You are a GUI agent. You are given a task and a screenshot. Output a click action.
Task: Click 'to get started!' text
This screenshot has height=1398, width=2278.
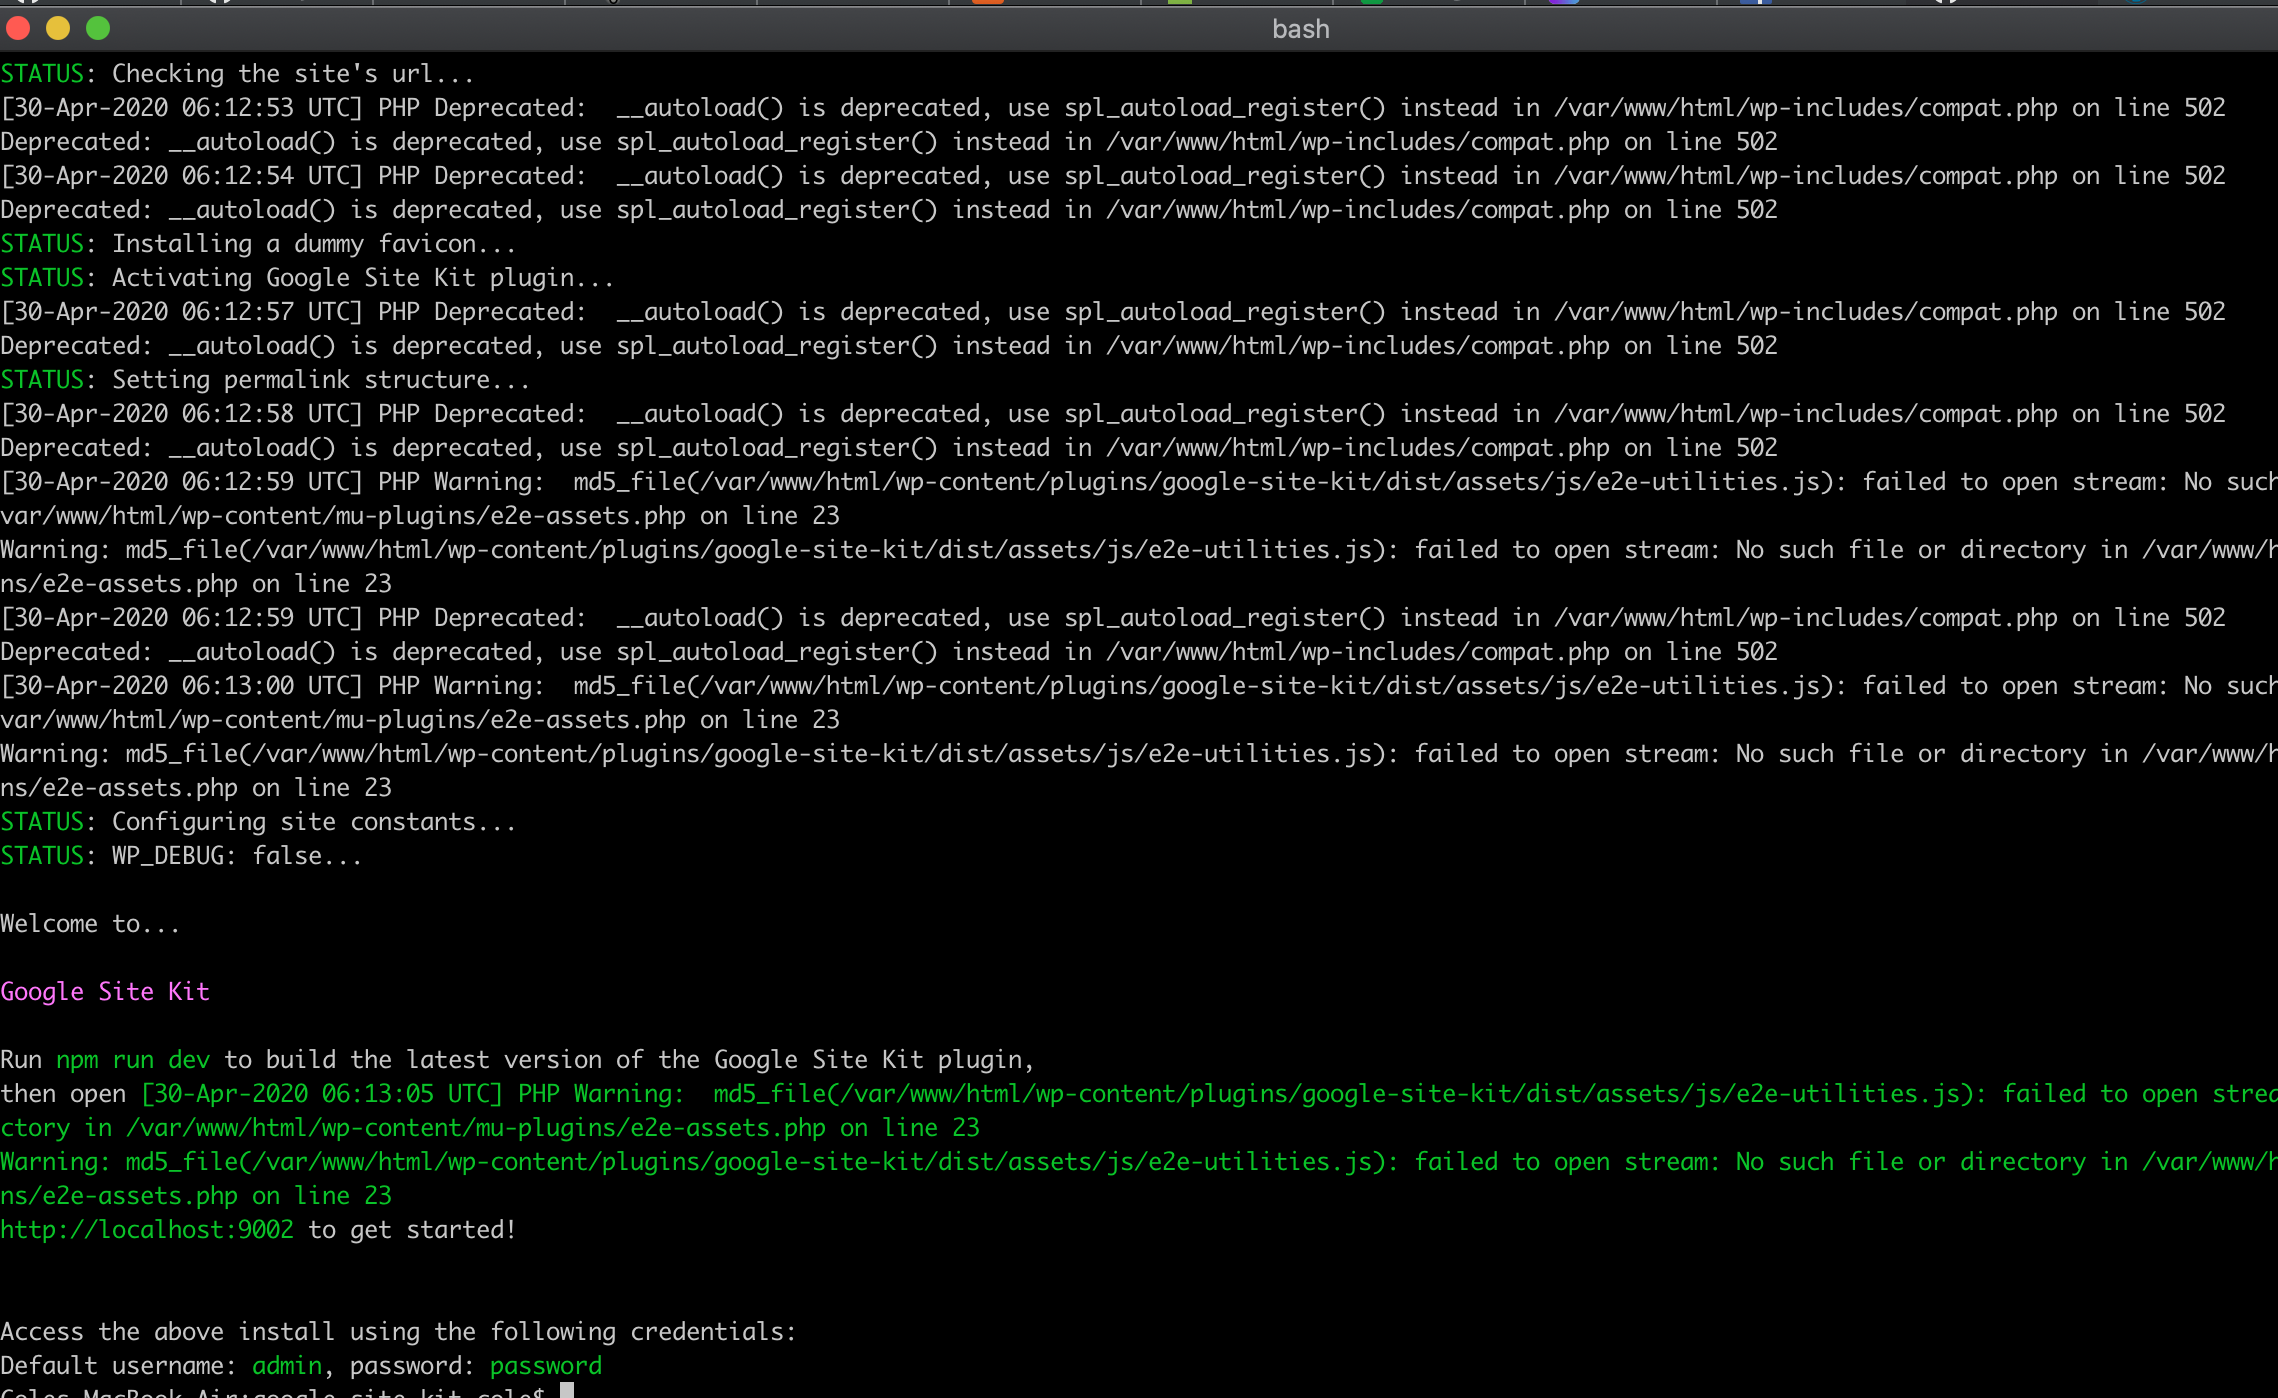[412, 1230]
